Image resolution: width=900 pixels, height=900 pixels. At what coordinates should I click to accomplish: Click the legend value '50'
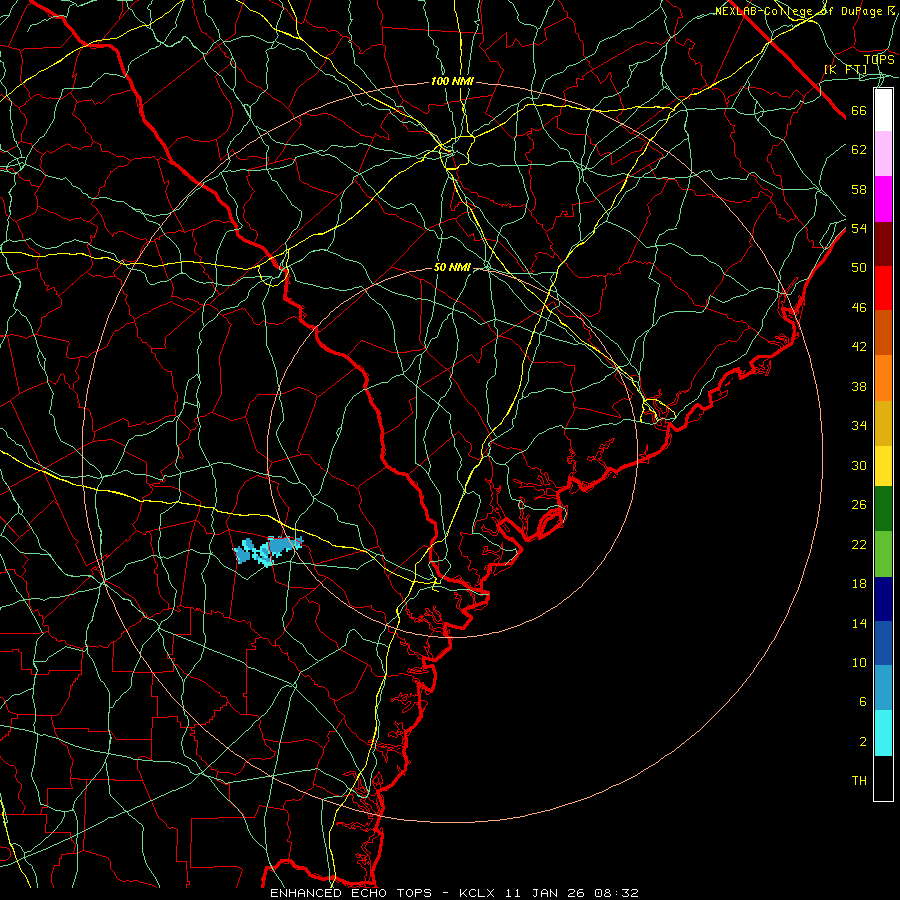(x=859, y=268)
